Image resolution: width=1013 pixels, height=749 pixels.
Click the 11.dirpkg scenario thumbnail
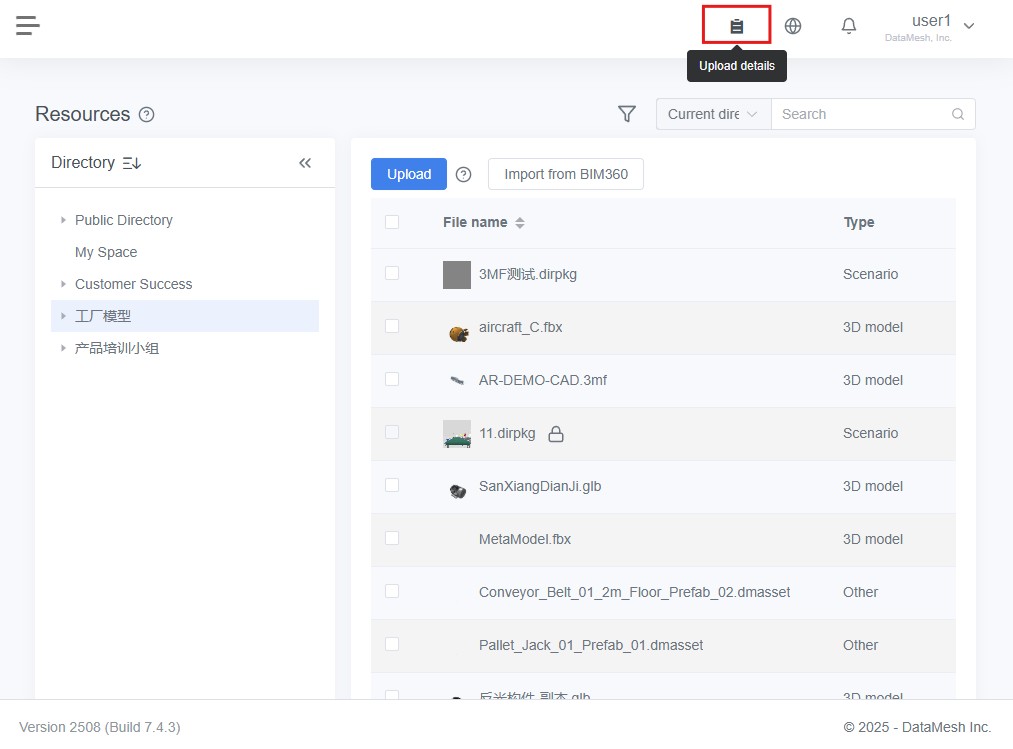click(457, 433)
